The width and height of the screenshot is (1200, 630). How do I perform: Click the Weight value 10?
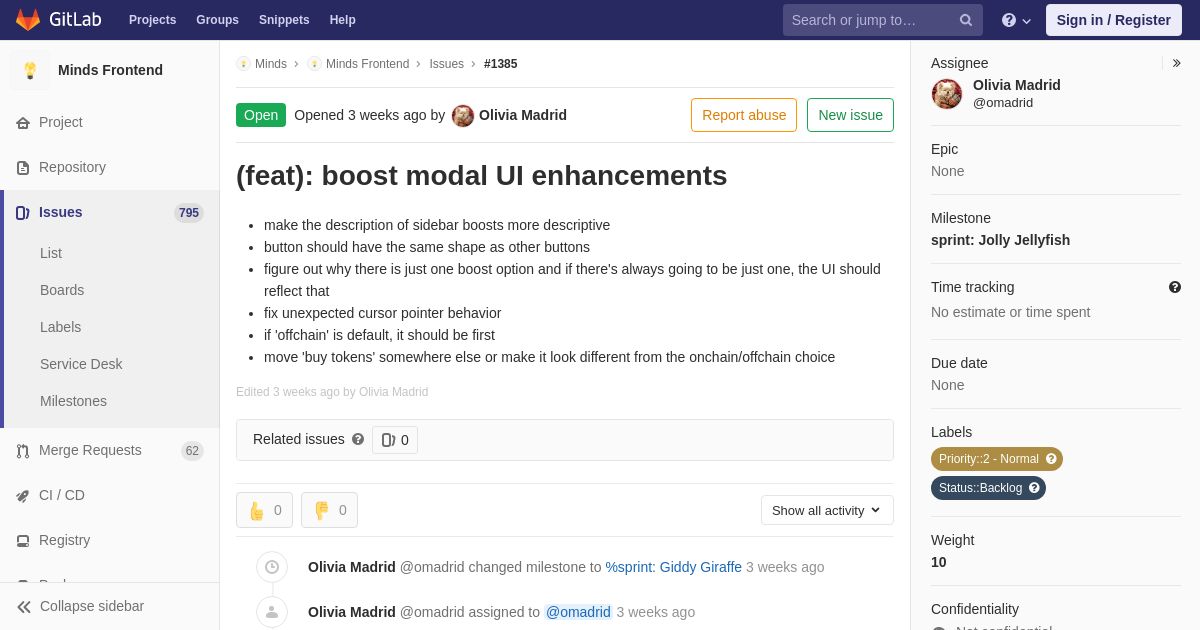tap(939, 562)
